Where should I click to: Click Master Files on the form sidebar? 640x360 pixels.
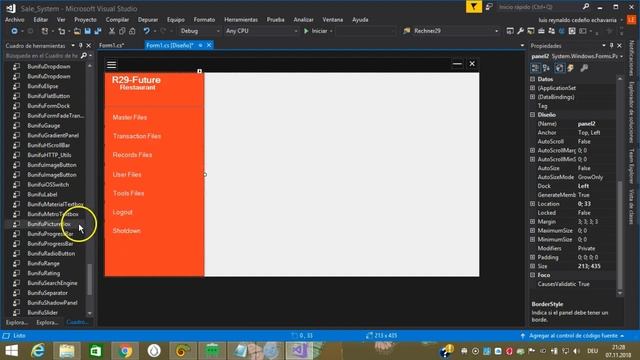(x=130, y=118)
